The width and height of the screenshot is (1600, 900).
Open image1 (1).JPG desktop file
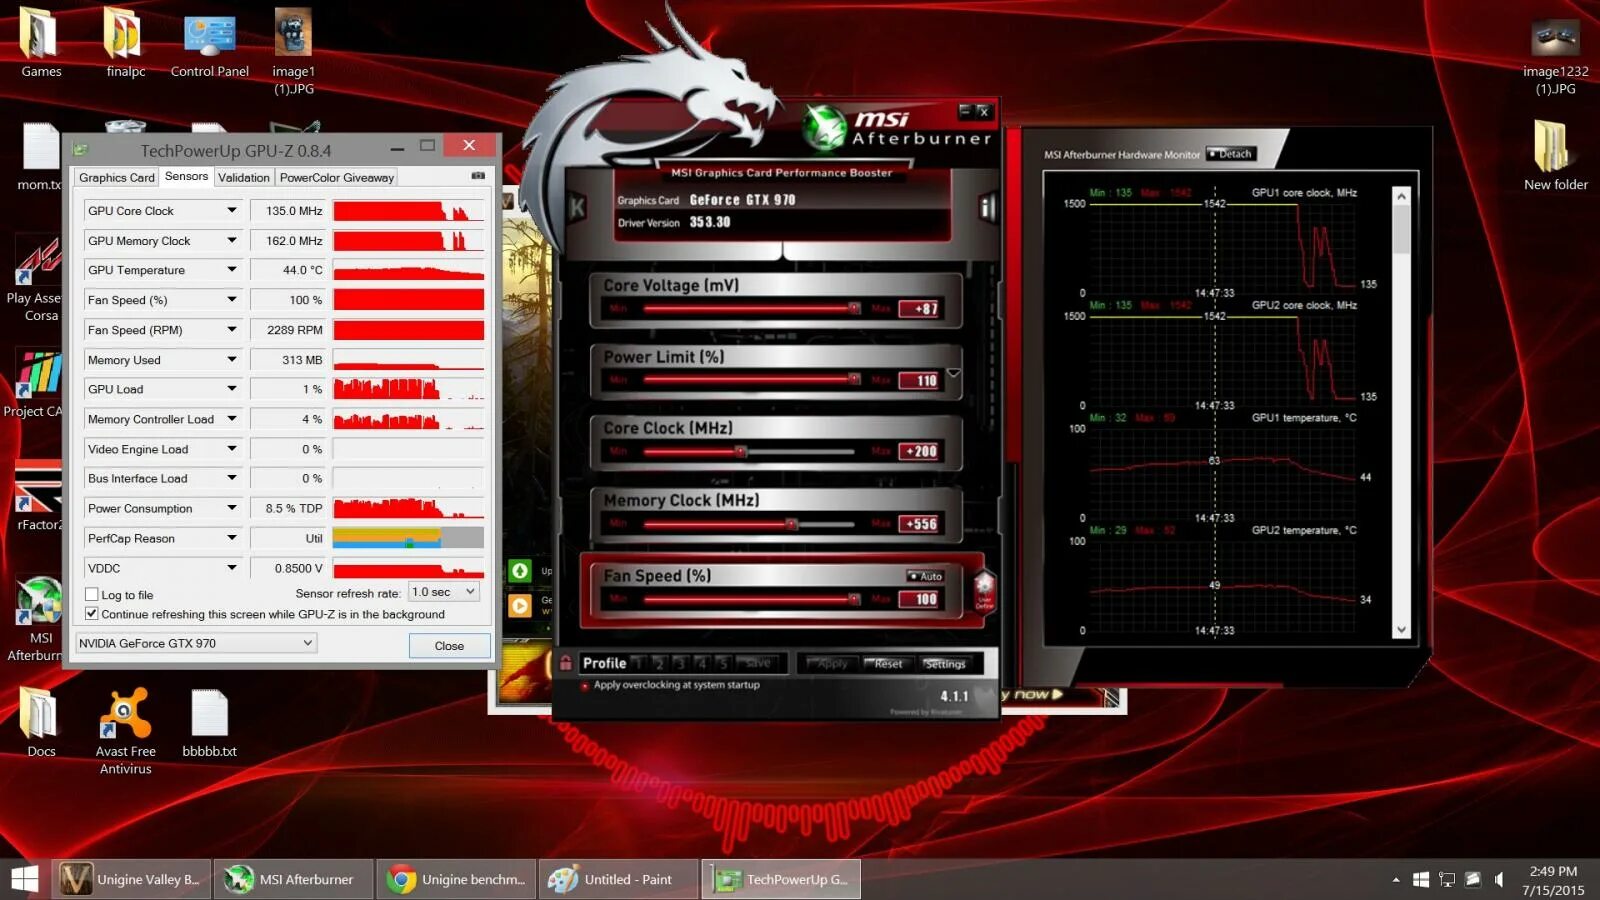293,52
